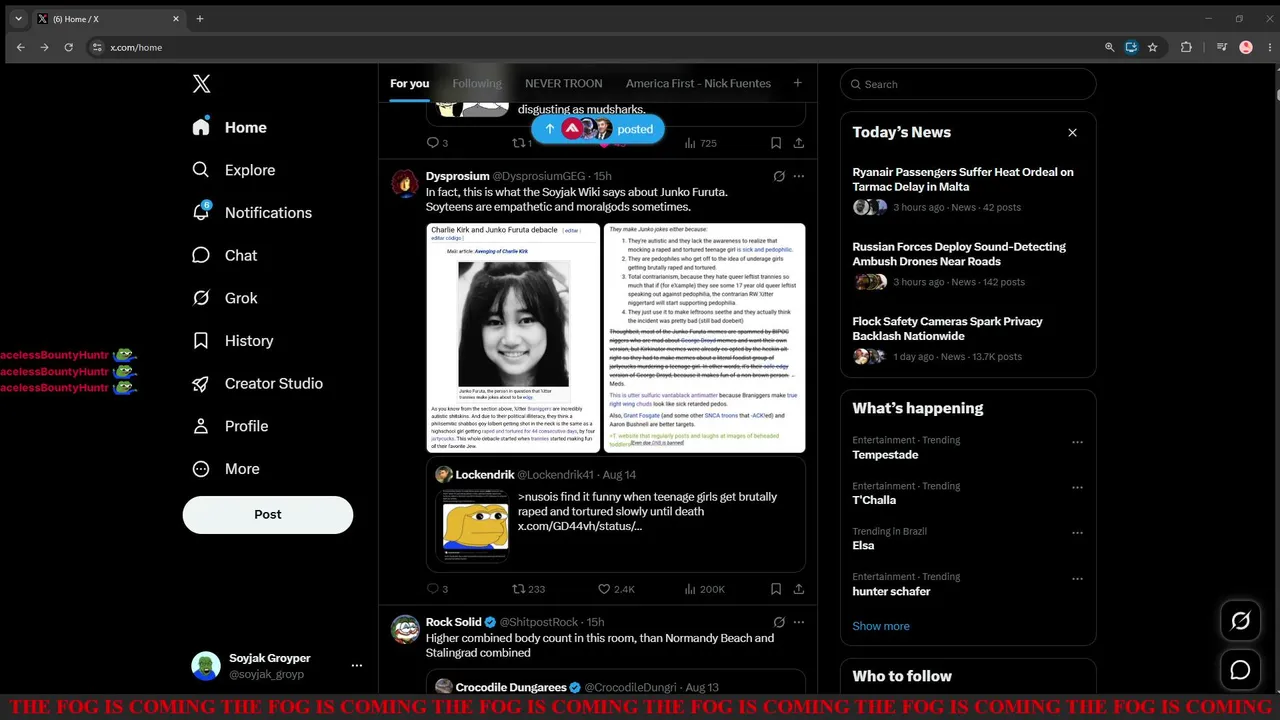Switch to America First - Nick Fuentes tab
The width and height of the screenshot is (1280, 720).
point(698,84)
